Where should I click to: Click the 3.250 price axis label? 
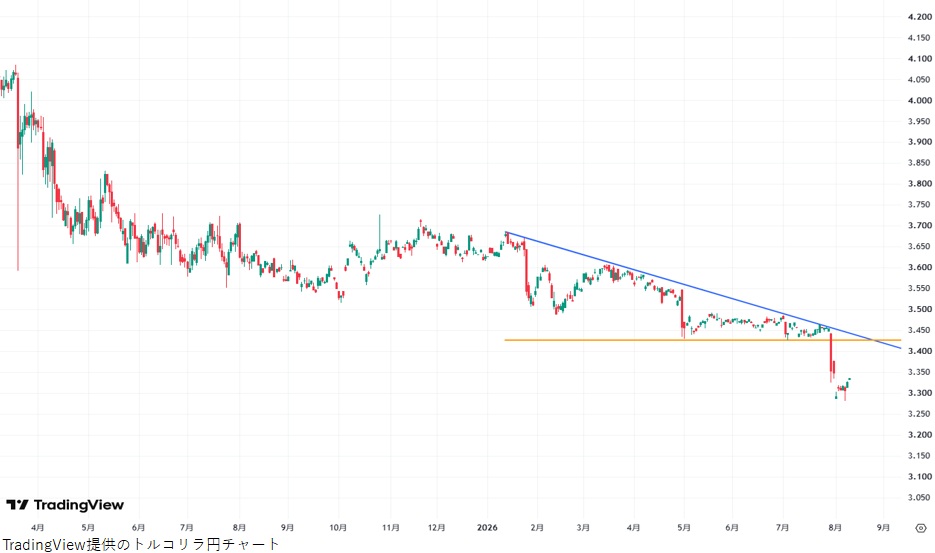(x=919, y=413)
